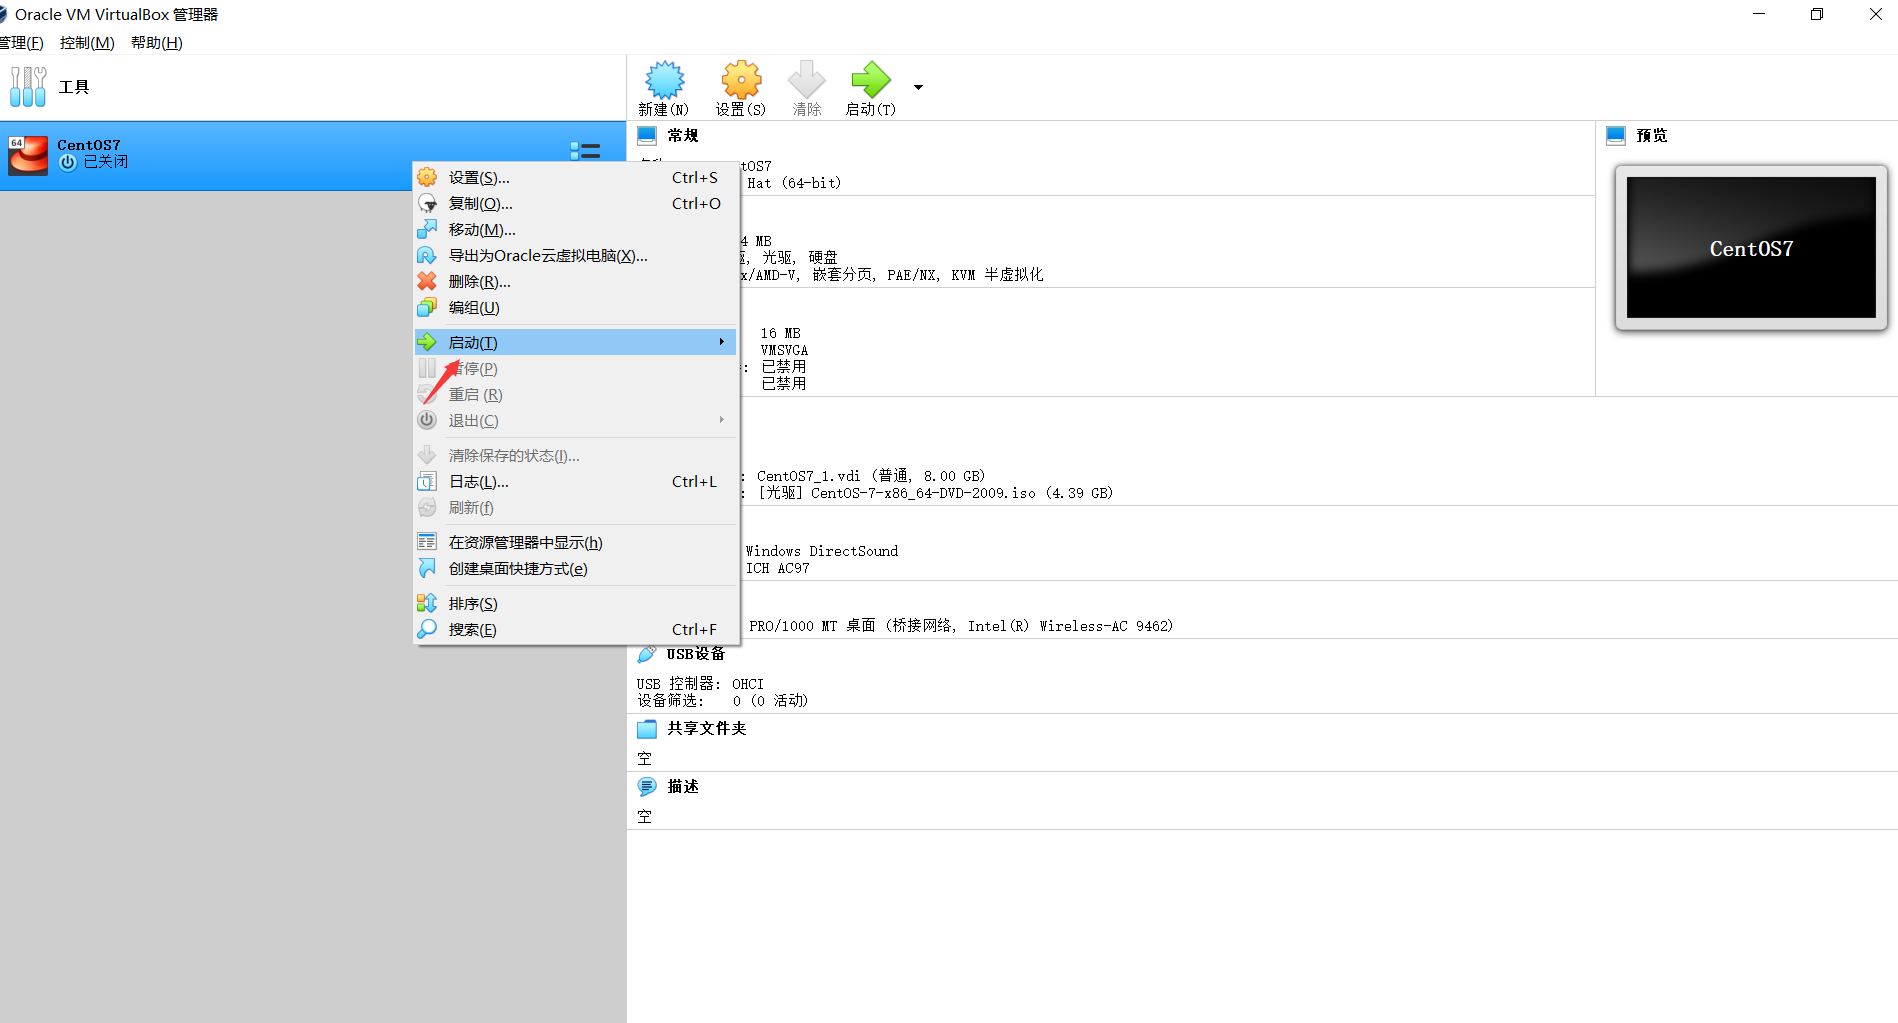Click the CentOS7 red hat OS icon

tap(28, 156)
